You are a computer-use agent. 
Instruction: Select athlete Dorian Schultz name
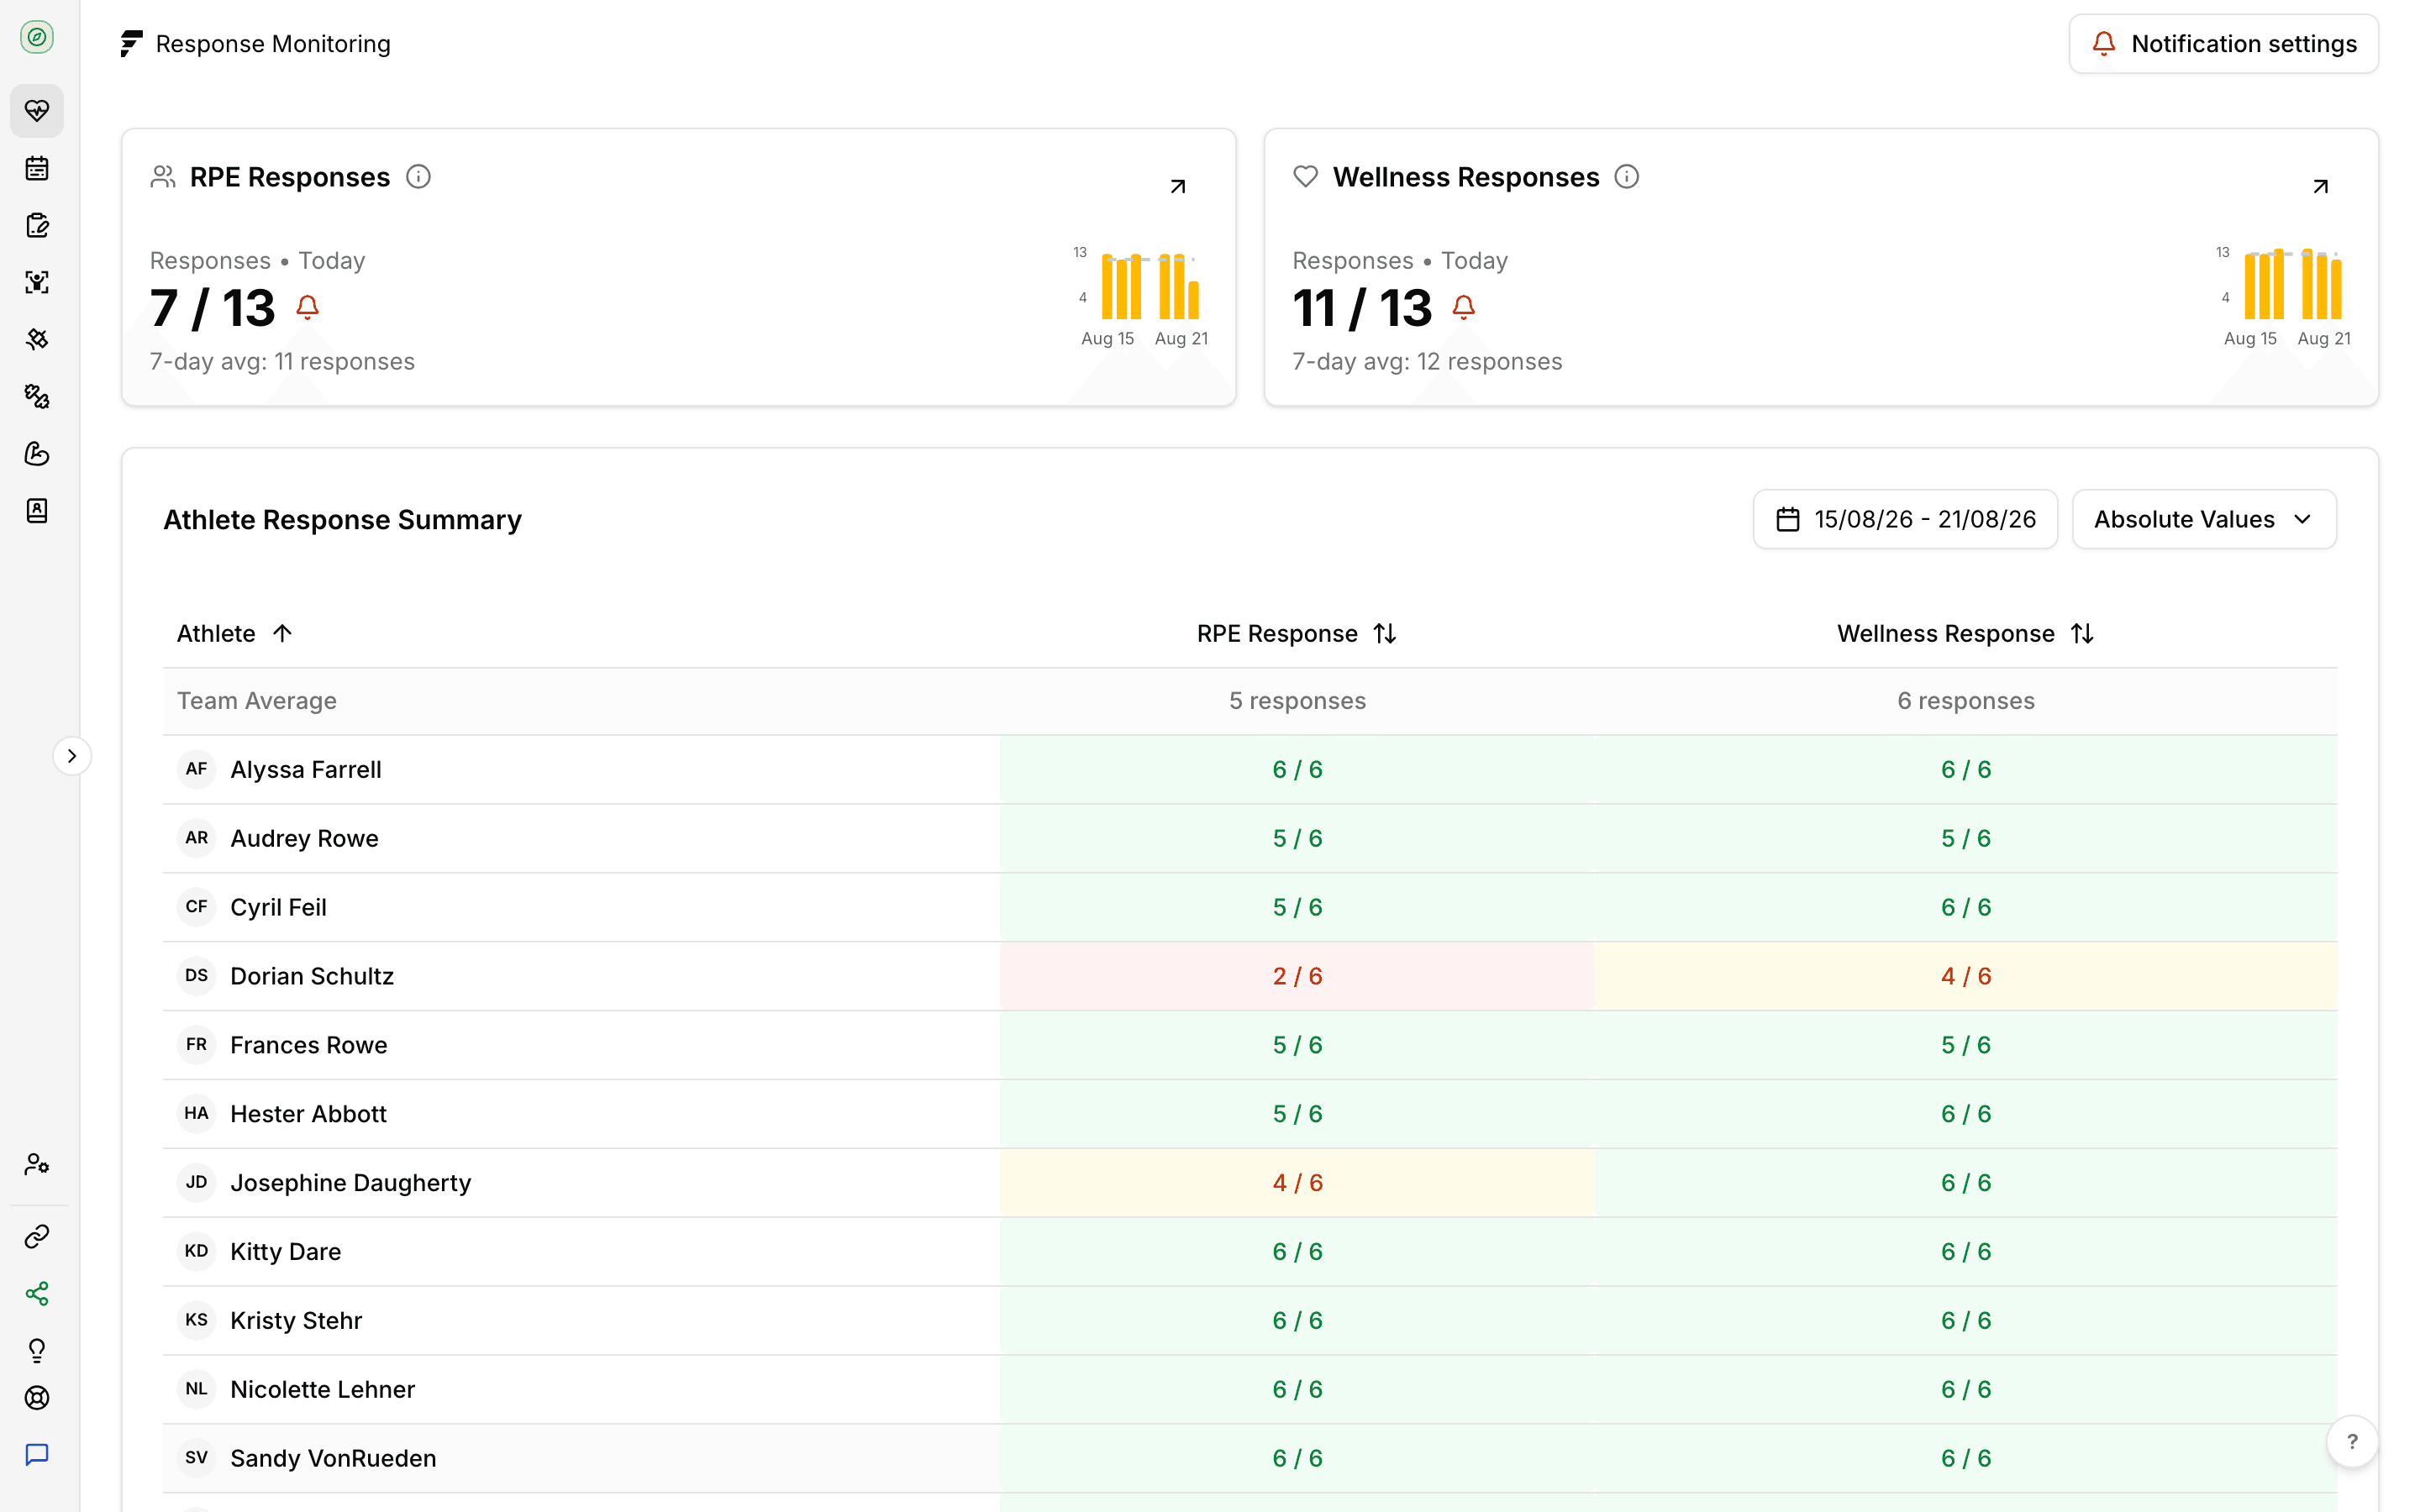coord(312,976)
